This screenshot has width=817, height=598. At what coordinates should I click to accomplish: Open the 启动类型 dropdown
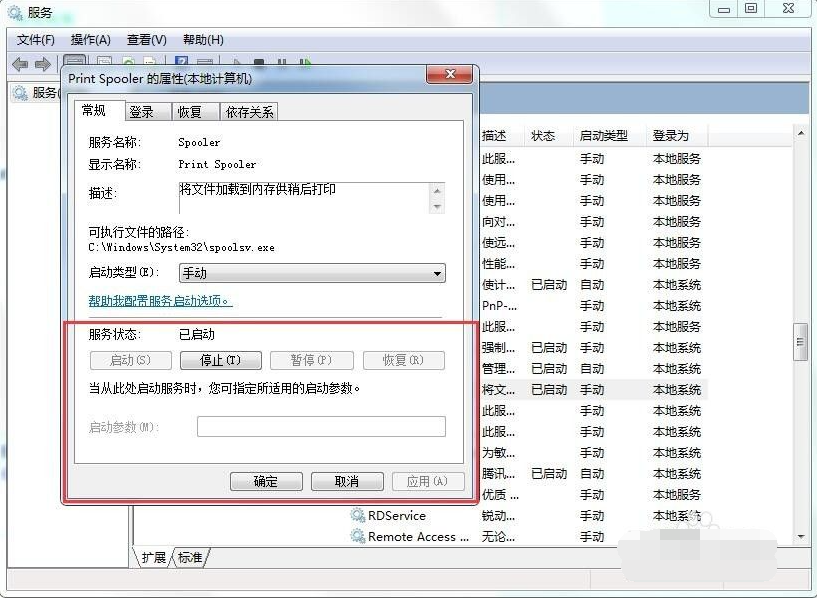click(437, 272)
